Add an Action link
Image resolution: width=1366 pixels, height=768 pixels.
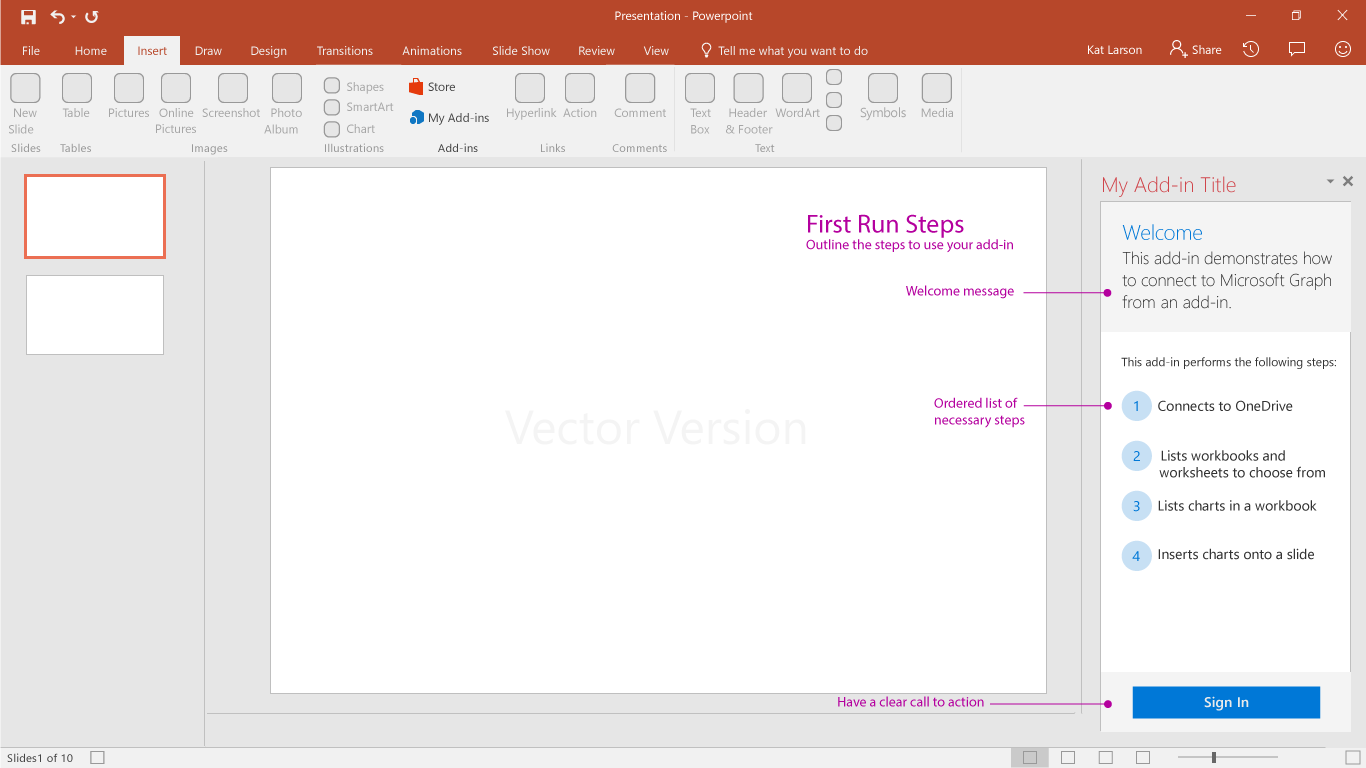[x=580, y=96]
